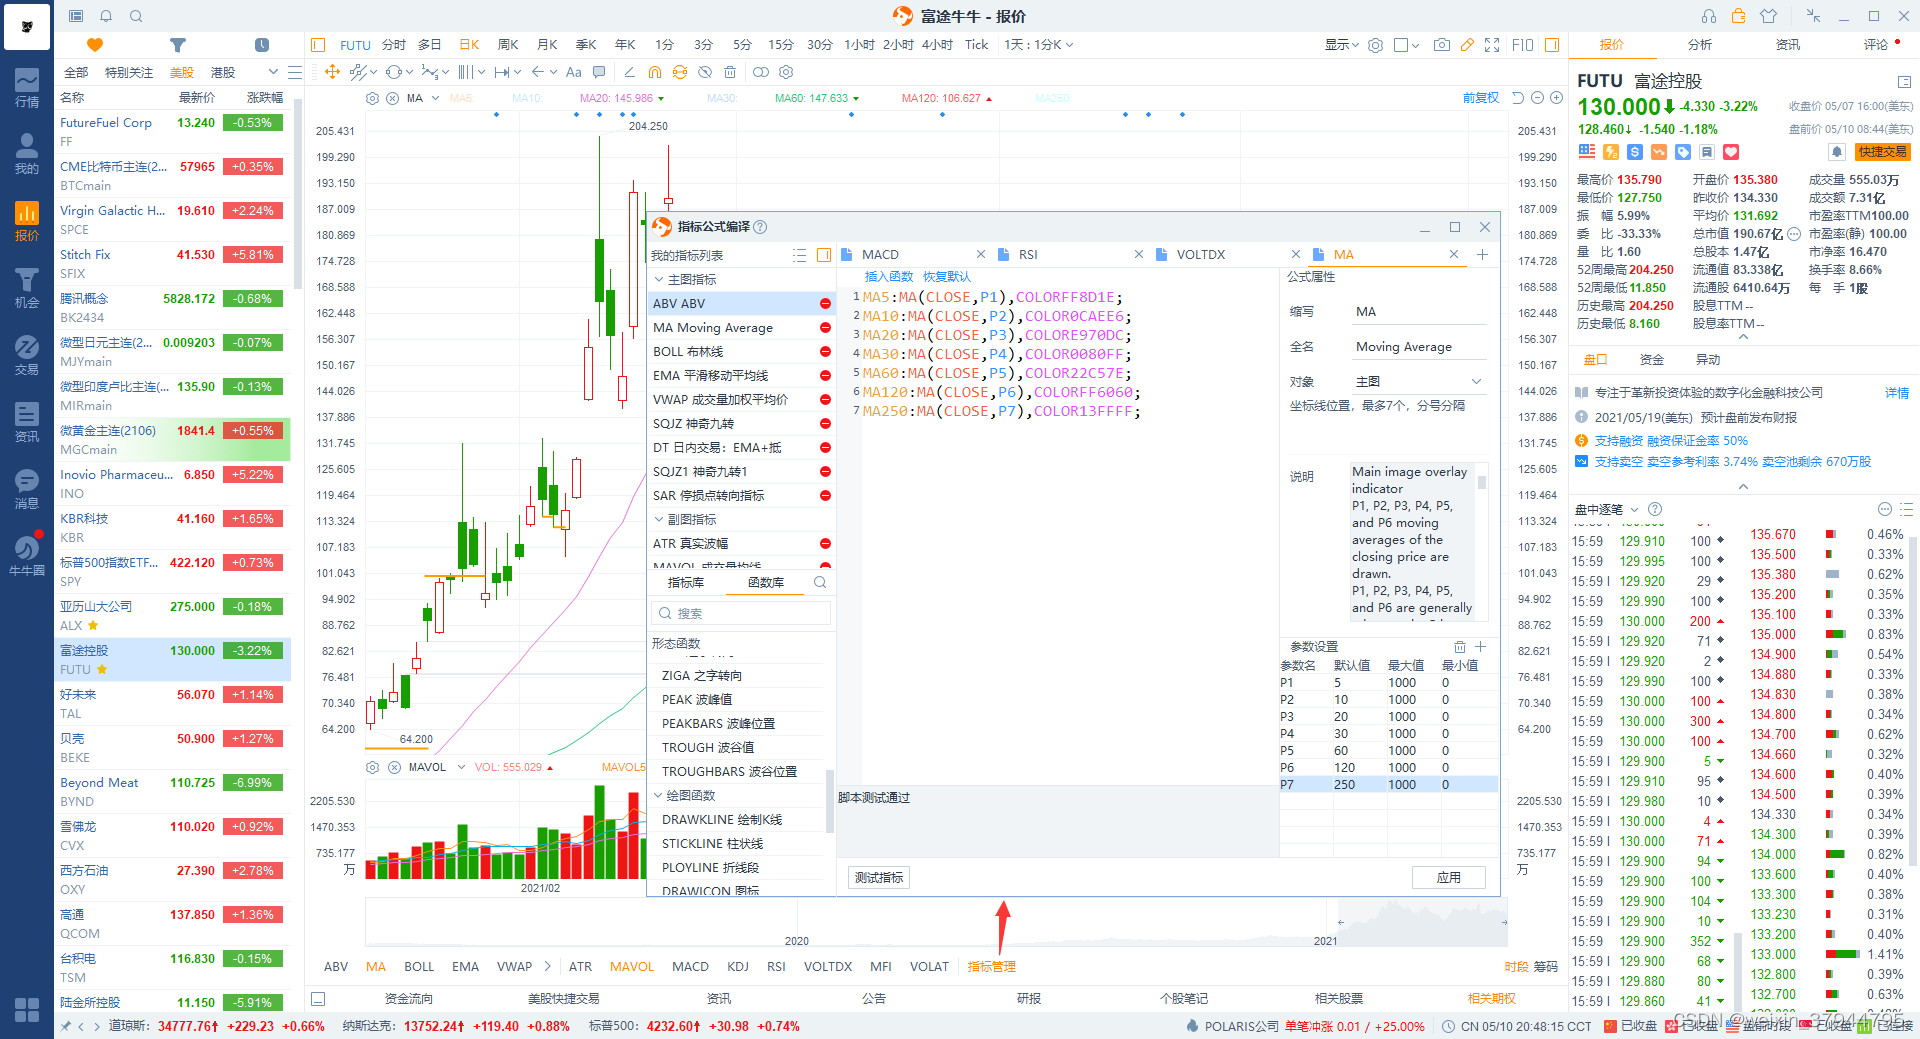Select the P7 row in parameter table
This screenshot has height=1039, width=1920.
coord(1388,785)
